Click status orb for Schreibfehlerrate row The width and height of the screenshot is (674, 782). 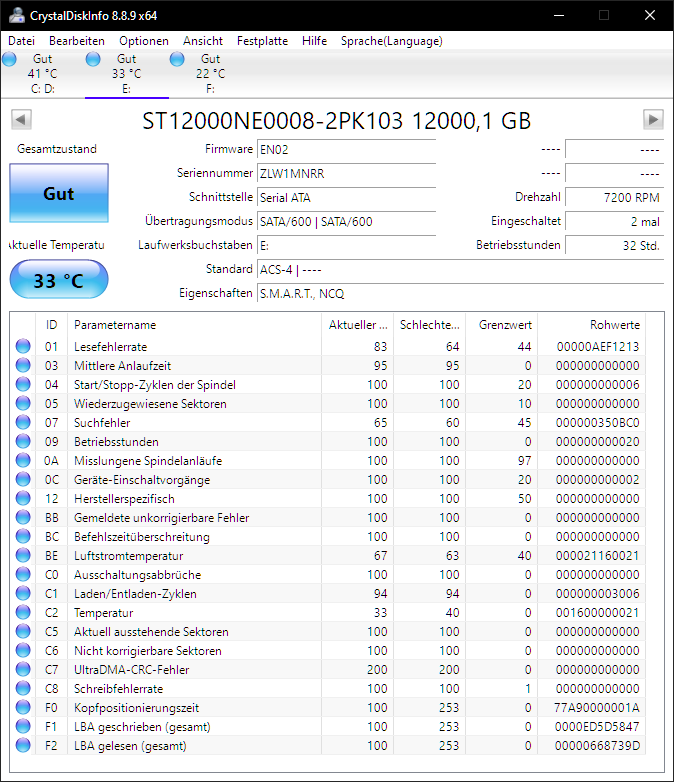click(23, 688)
